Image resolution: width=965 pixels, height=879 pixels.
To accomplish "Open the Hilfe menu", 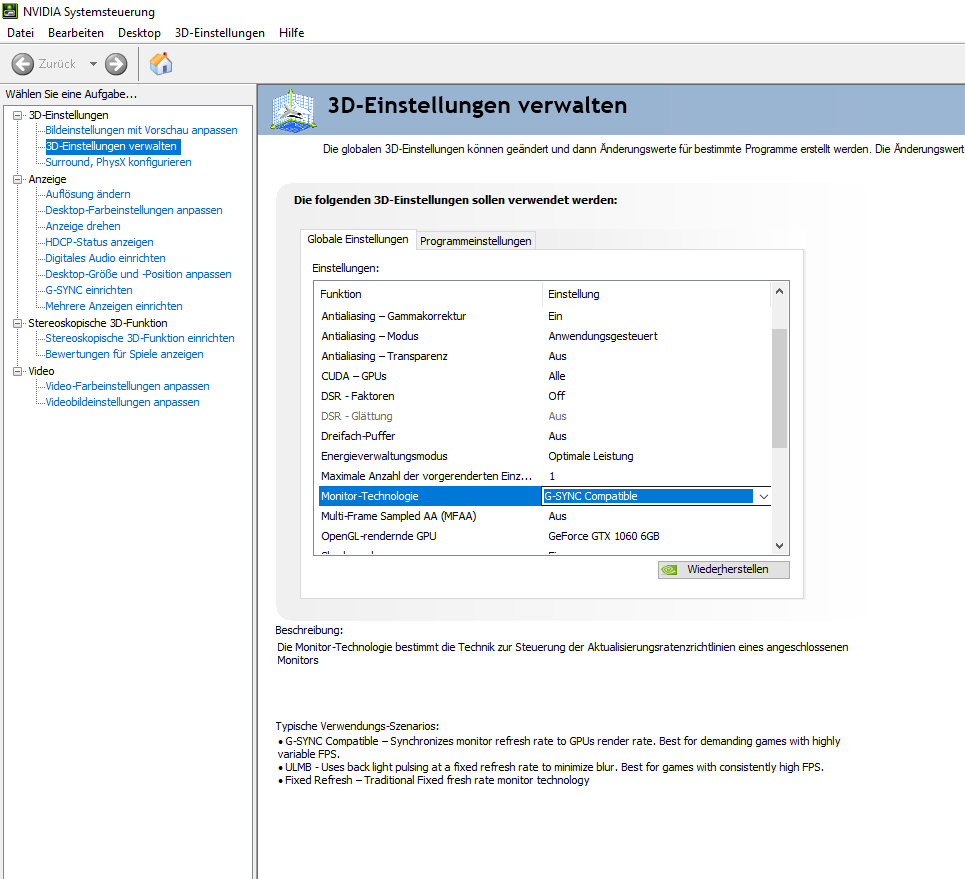I will click(291, 33).
